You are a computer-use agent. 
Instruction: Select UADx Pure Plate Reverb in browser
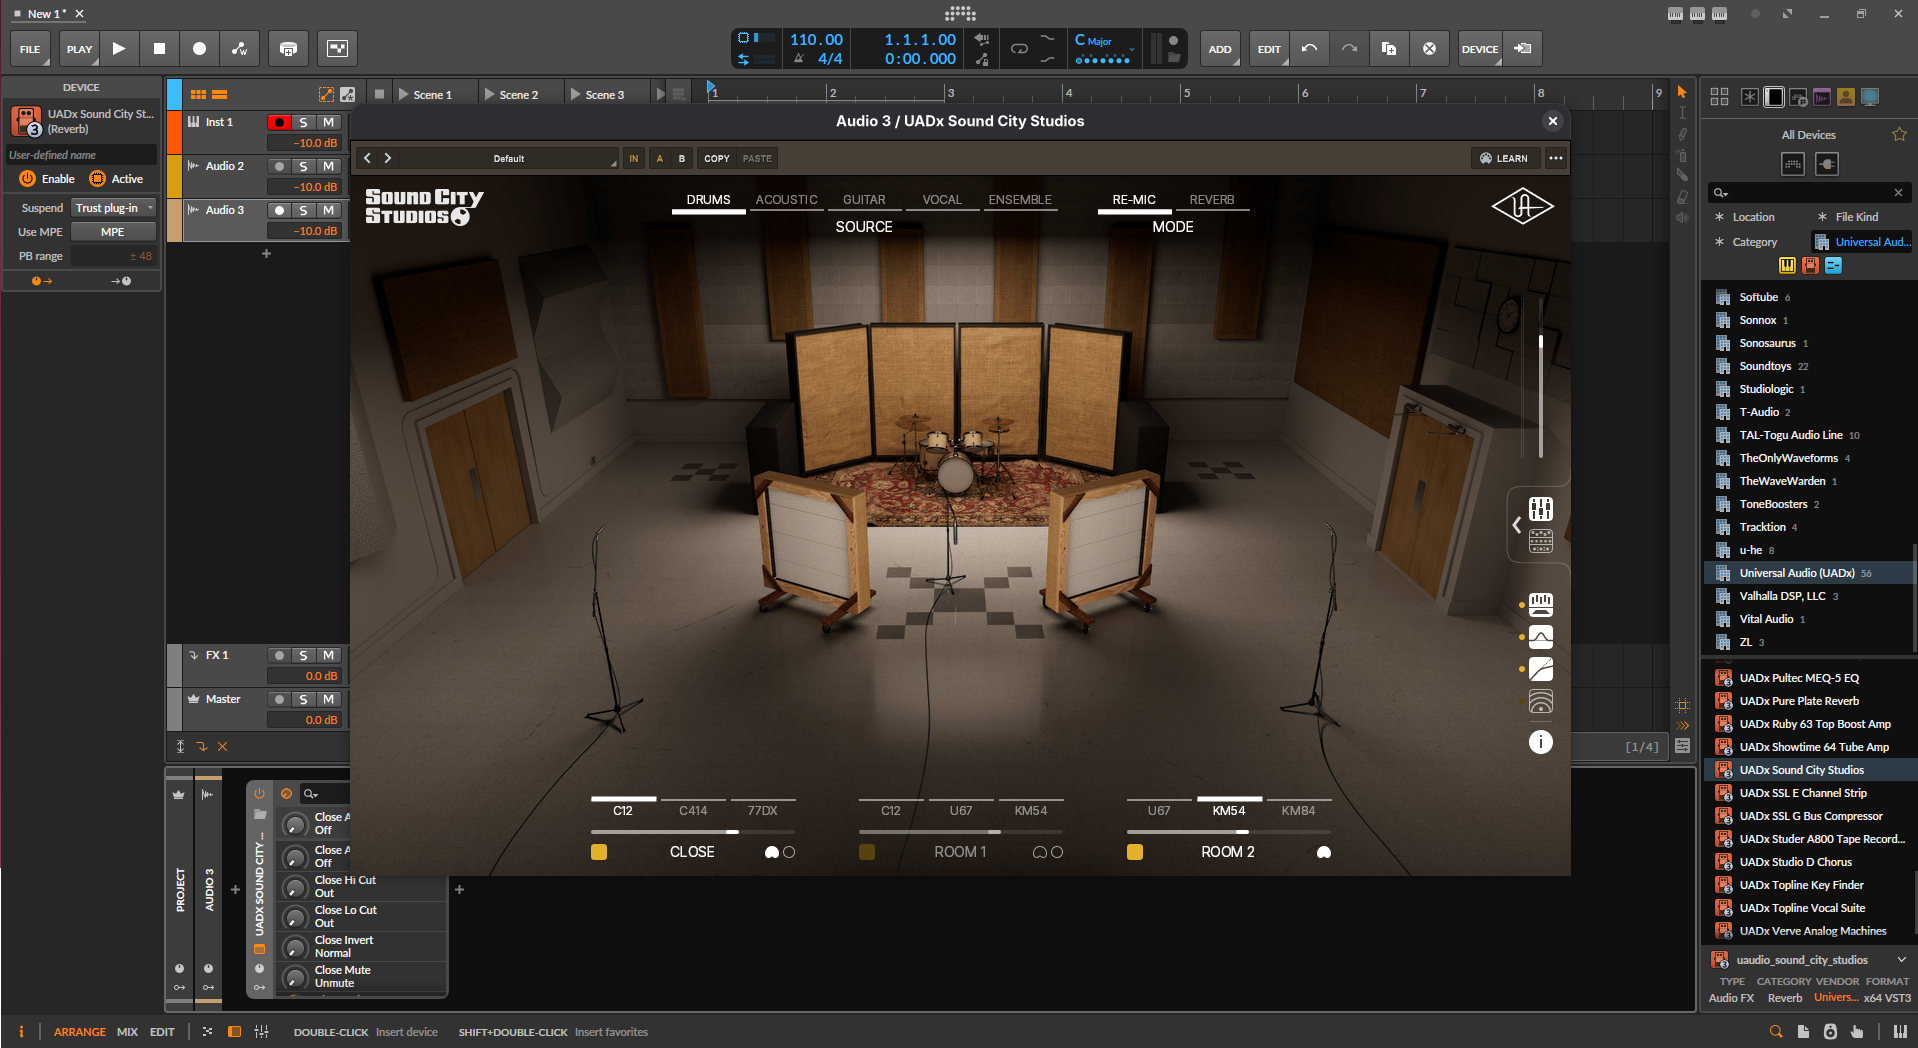pyautogui.click(x=1798, y=701)
